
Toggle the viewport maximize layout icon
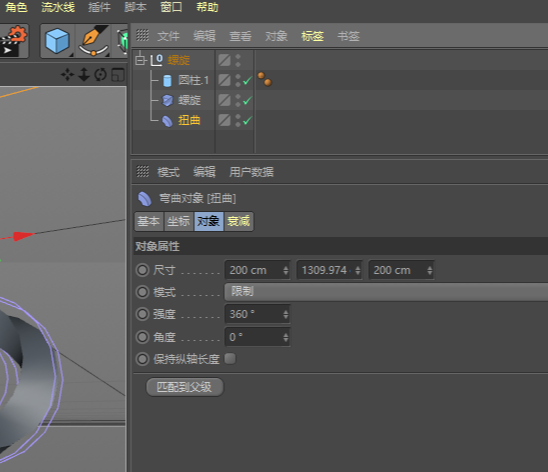tap(117, 74)
